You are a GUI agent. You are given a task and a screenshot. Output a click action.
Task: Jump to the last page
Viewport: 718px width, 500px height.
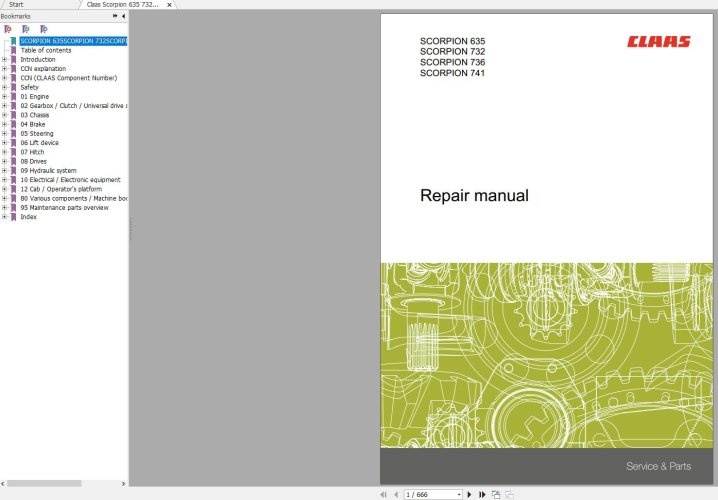[482, 495]
